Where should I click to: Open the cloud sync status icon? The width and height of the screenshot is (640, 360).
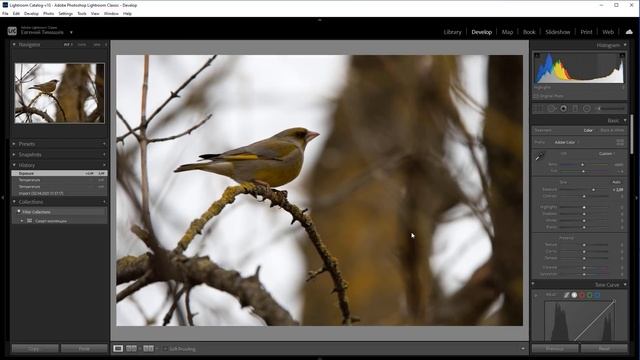tap(629, 32)
